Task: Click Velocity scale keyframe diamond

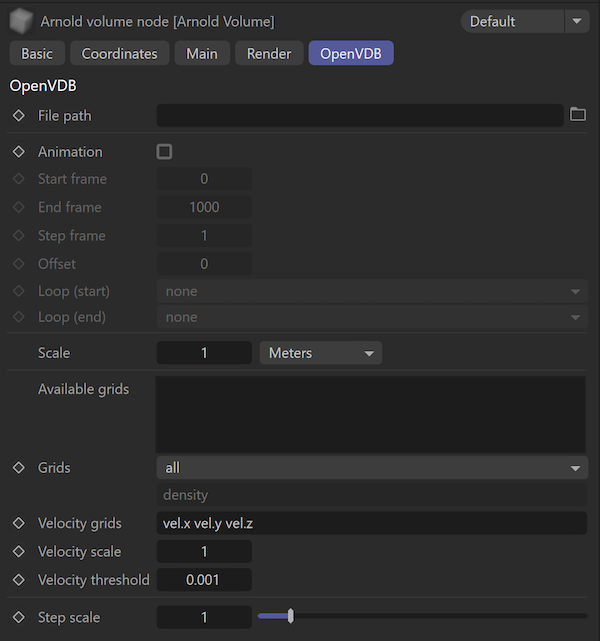Action: 19,551
